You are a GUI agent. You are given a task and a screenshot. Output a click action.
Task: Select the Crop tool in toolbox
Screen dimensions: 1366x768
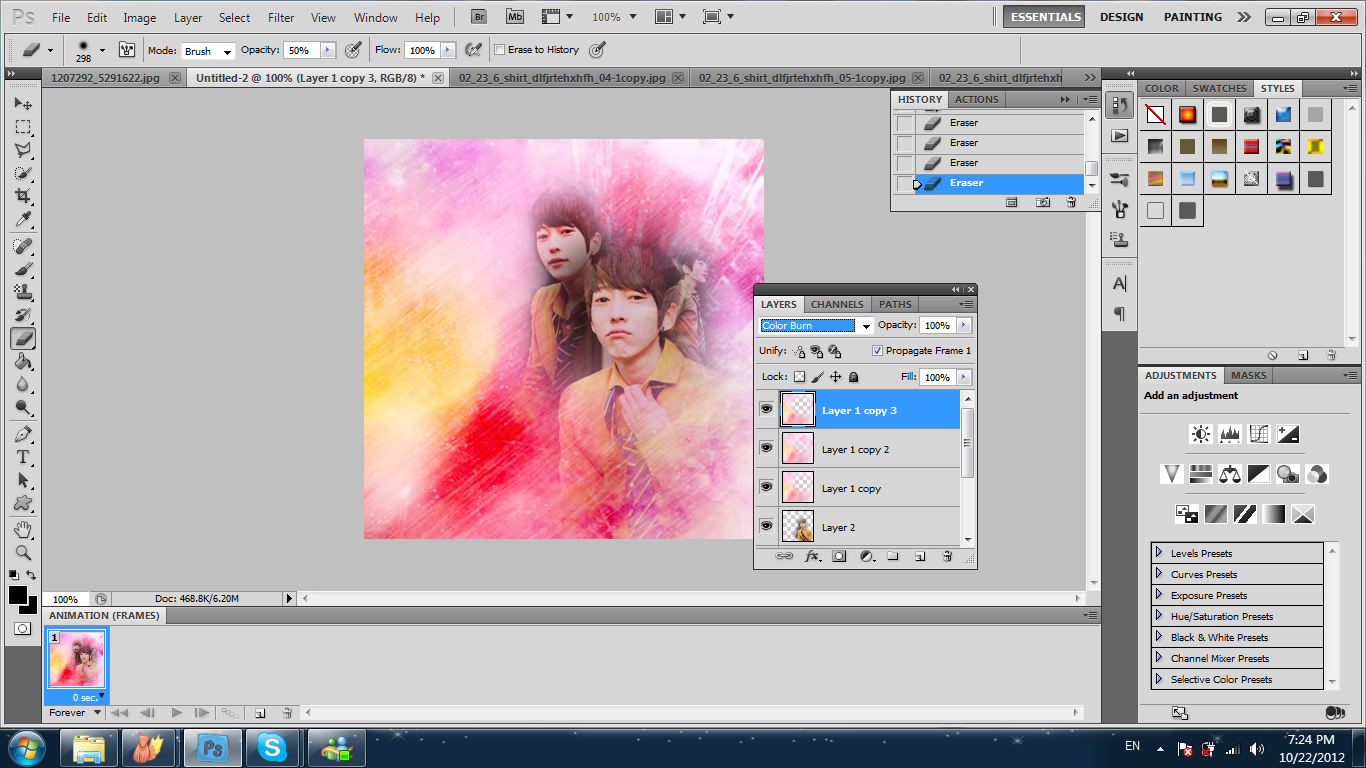point(23,196)
